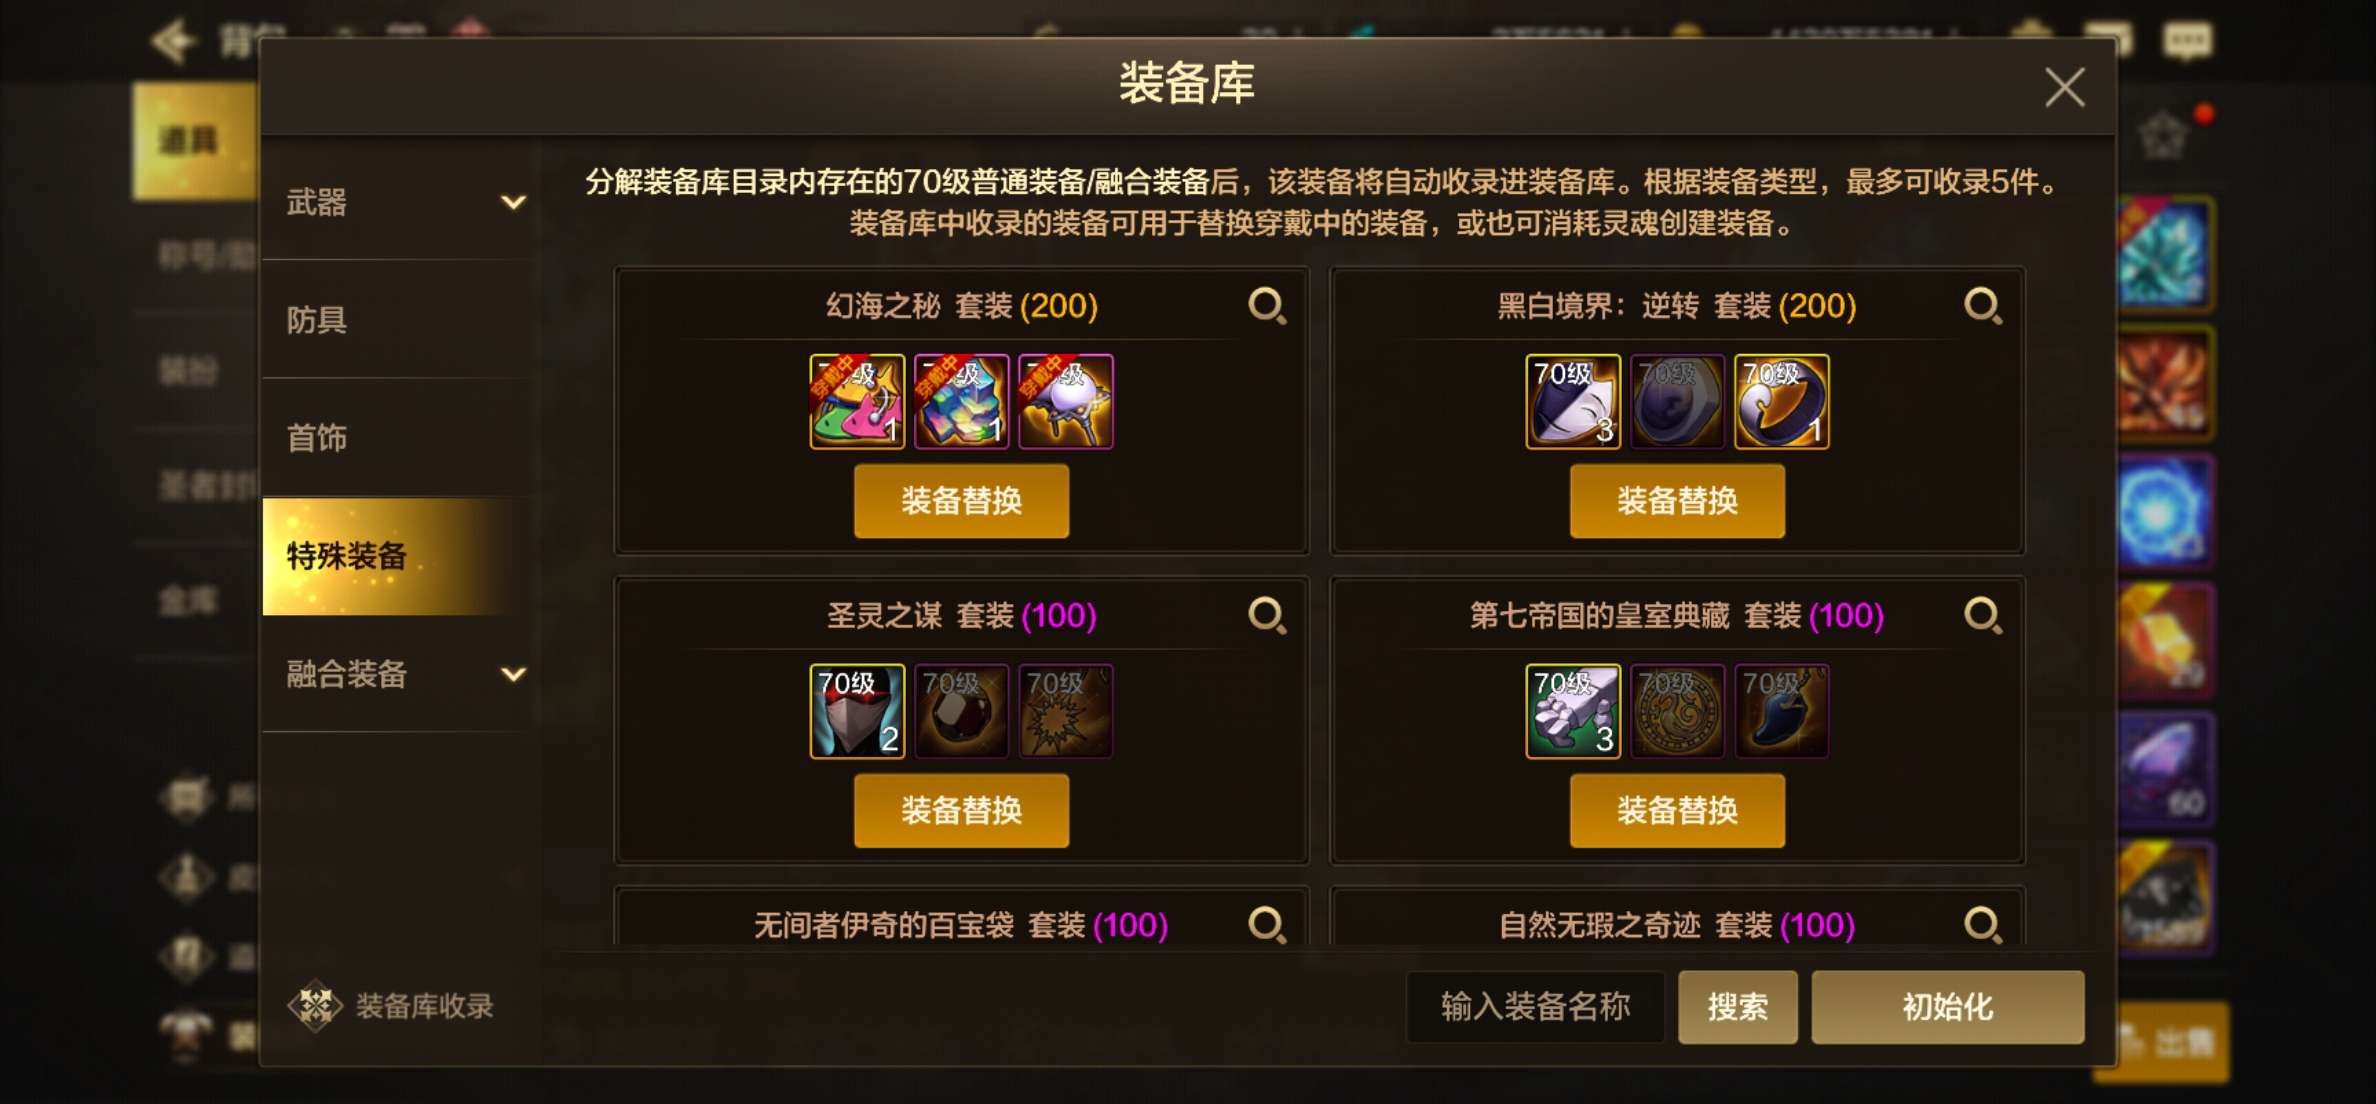Image resolution: width=2376 pixels, height=1104 pixels.
Task: Inspect 第七帝国的皇室典藏 set via magnifier
Action: [x=1983, y=616]
